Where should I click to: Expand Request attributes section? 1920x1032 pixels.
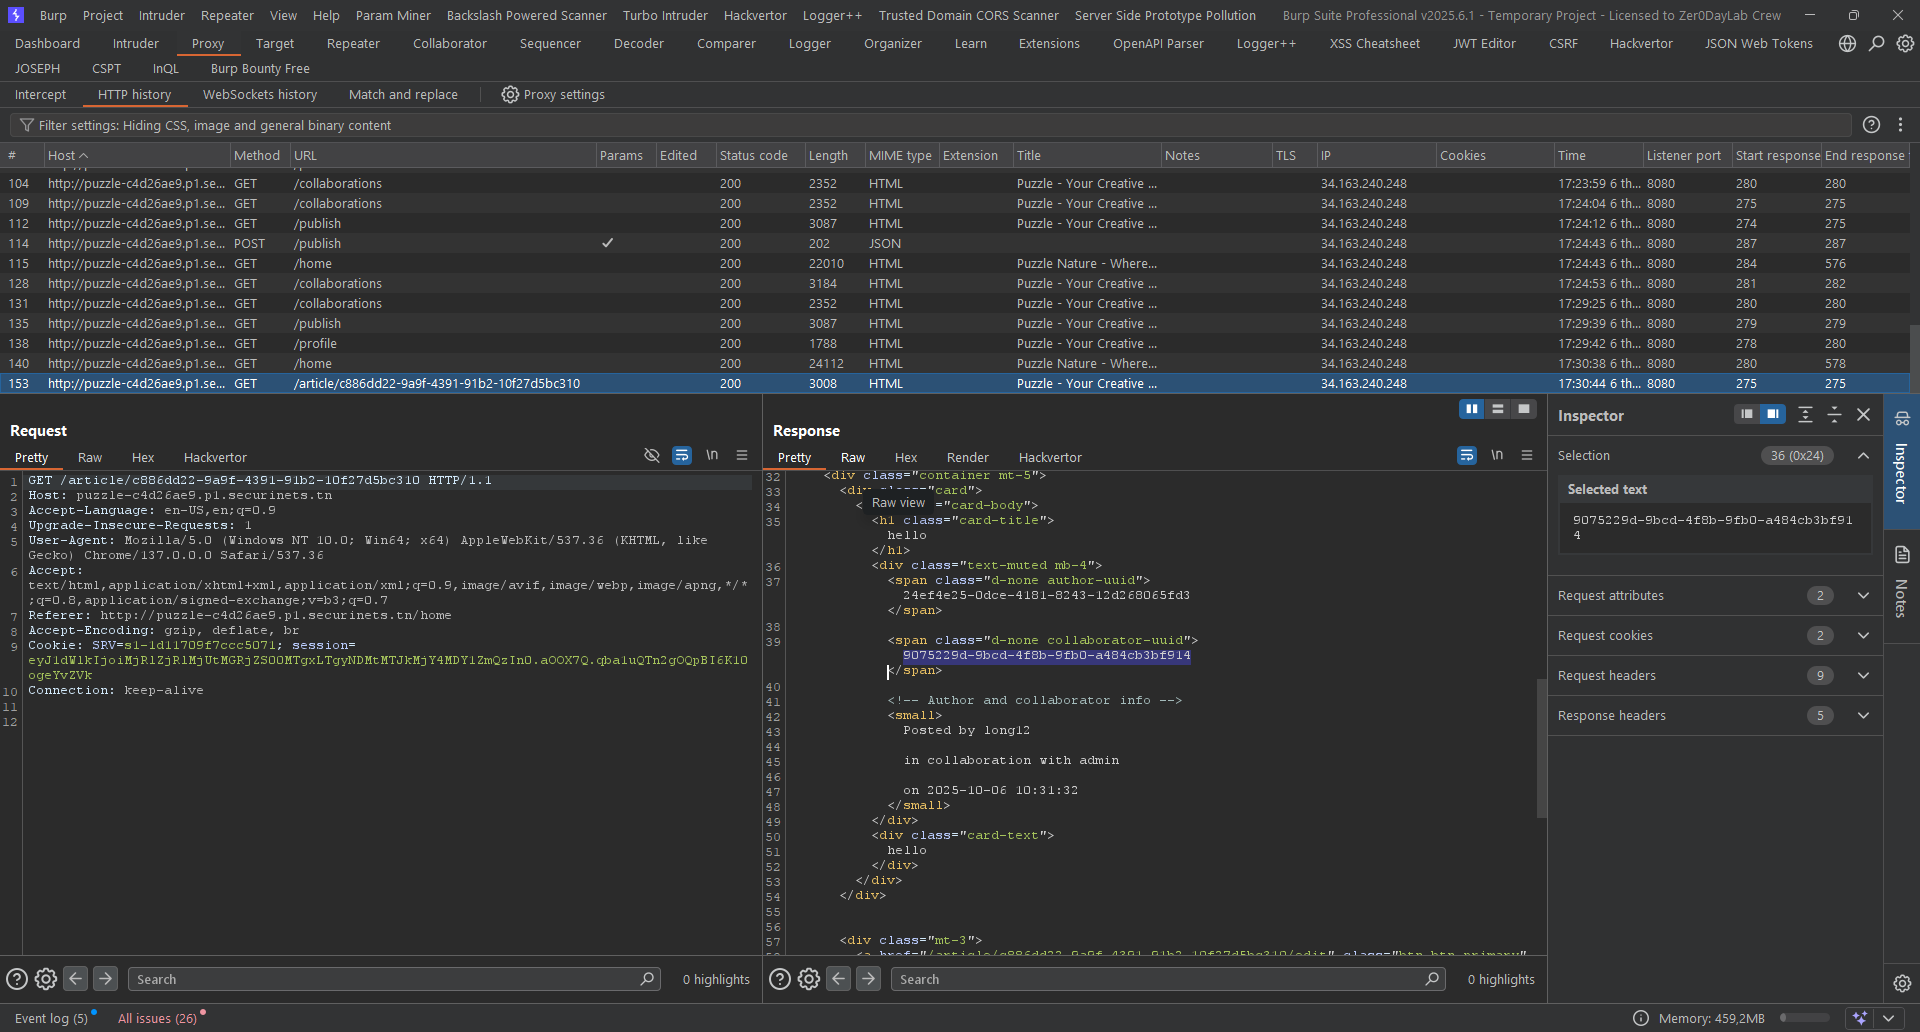pos(1864,596)
